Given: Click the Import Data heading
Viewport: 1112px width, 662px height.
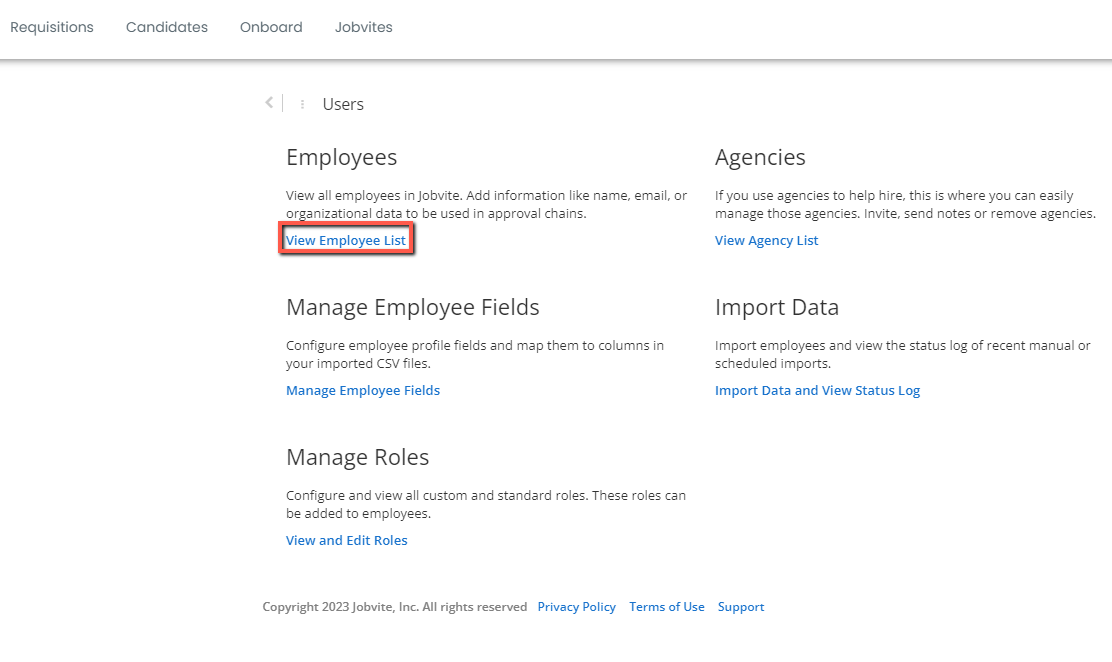Looking at the screenshot, I should (x=777, y=307).
